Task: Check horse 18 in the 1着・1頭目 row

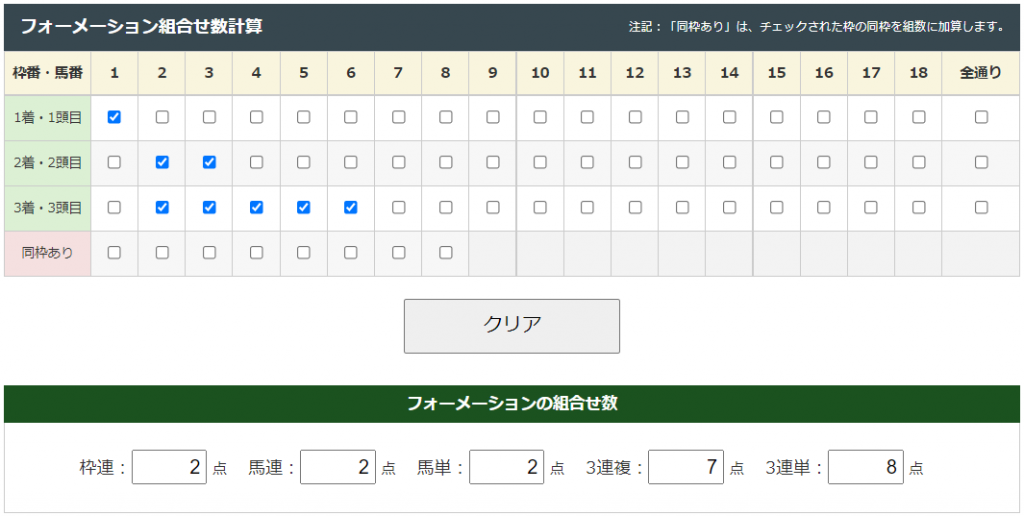Action: [918, 117]
